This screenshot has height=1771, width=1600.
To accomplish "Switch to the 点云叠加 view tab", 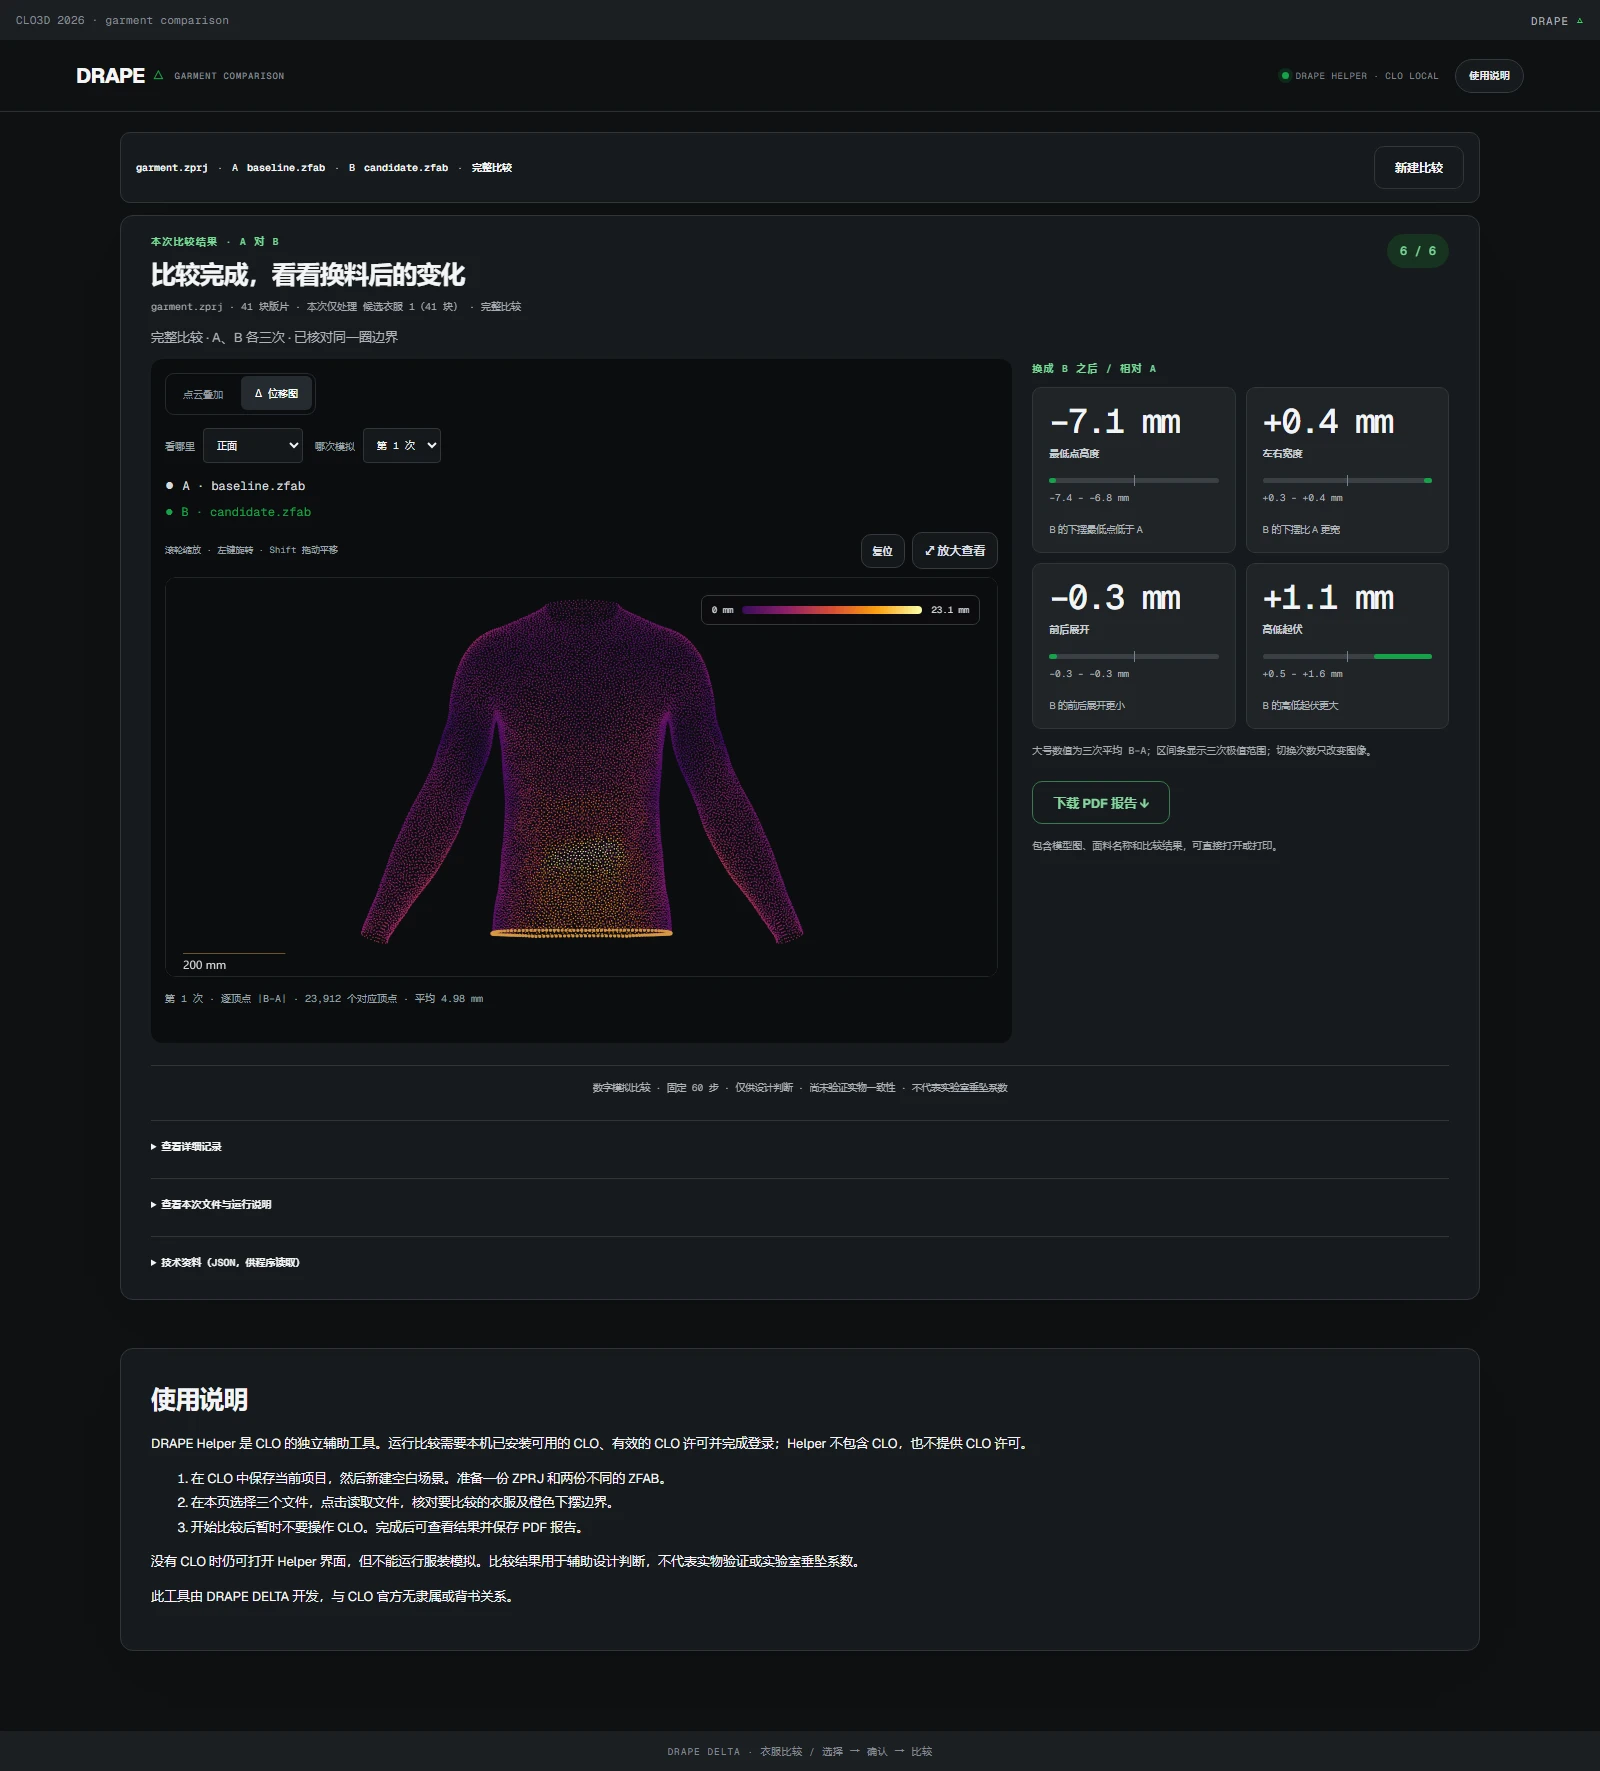I will tap(203, 394).
